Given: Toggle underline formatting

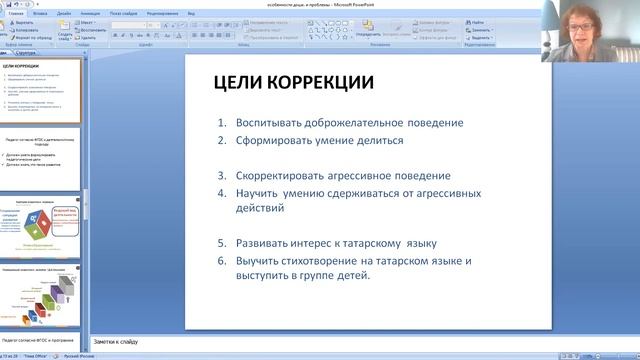Looking at the screenshot, I should click(131, 36).
